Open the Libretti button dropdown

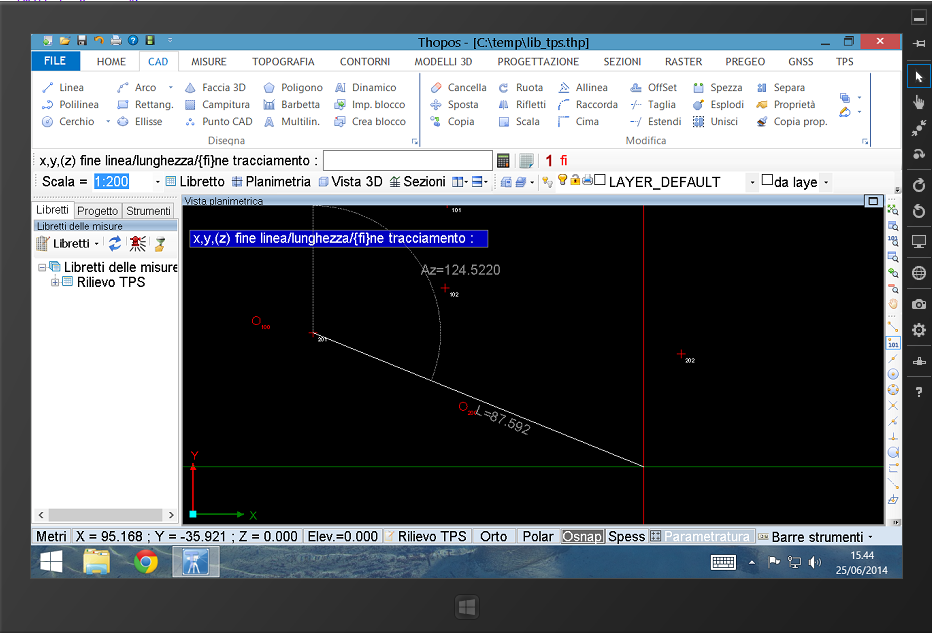click(96, 244)
